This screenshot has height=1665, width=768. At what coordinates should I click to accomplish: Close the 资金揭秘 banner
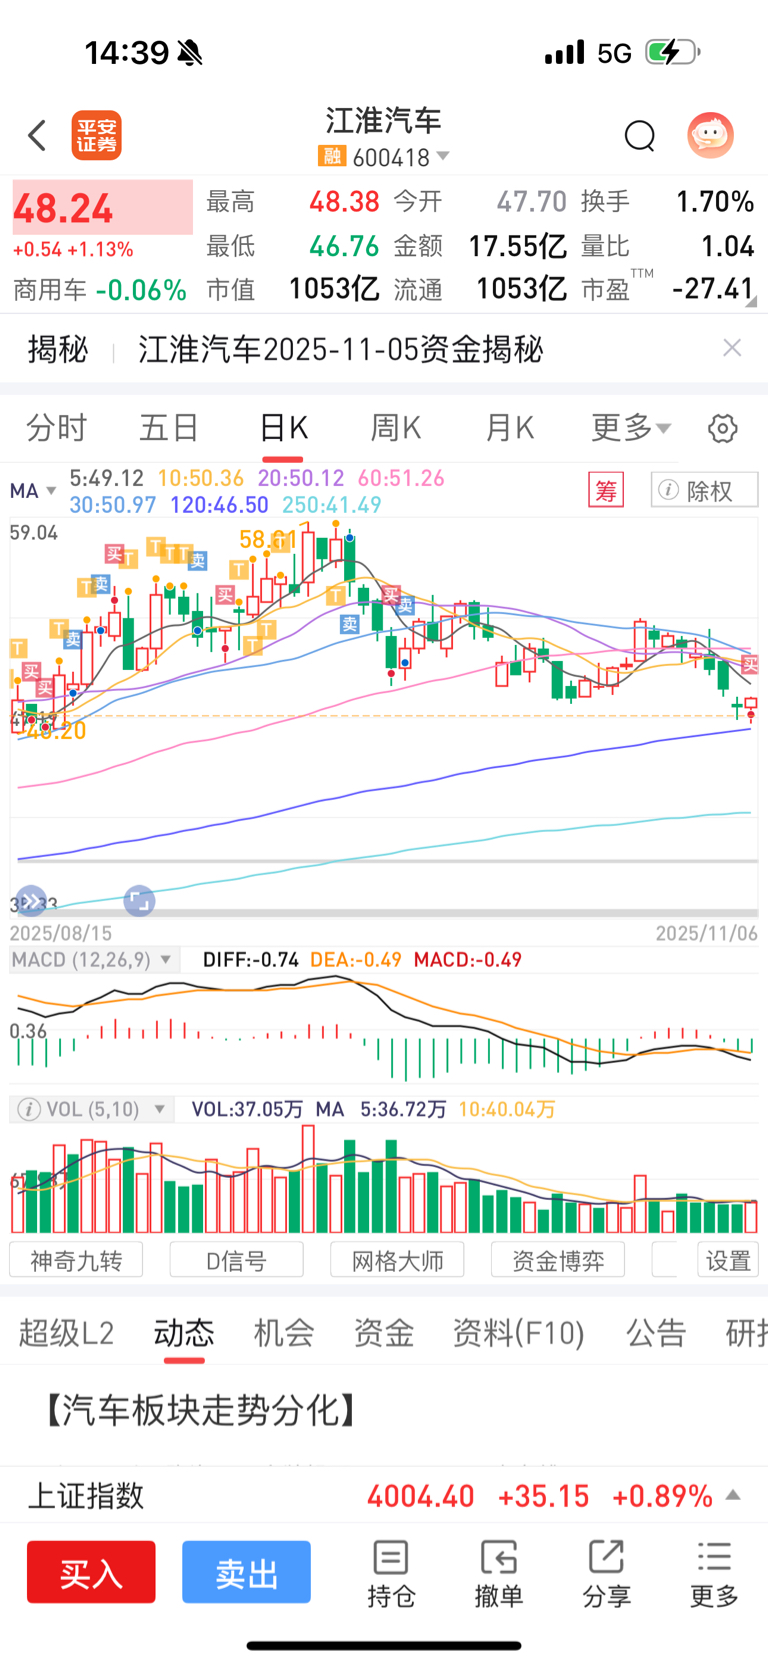pos(732,347)
